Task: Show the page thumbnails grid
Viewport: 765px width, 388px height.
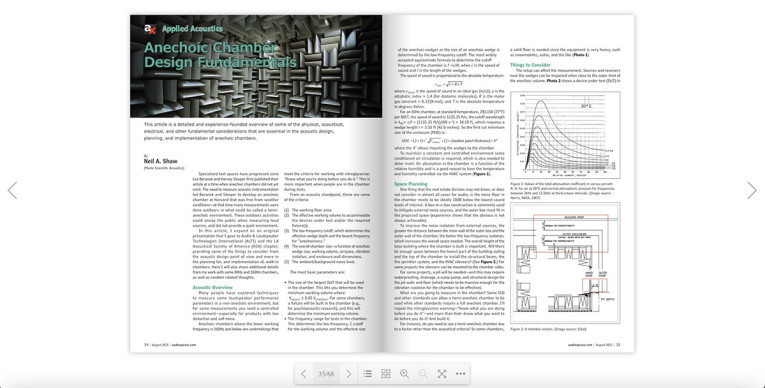Action: (386, 374)
